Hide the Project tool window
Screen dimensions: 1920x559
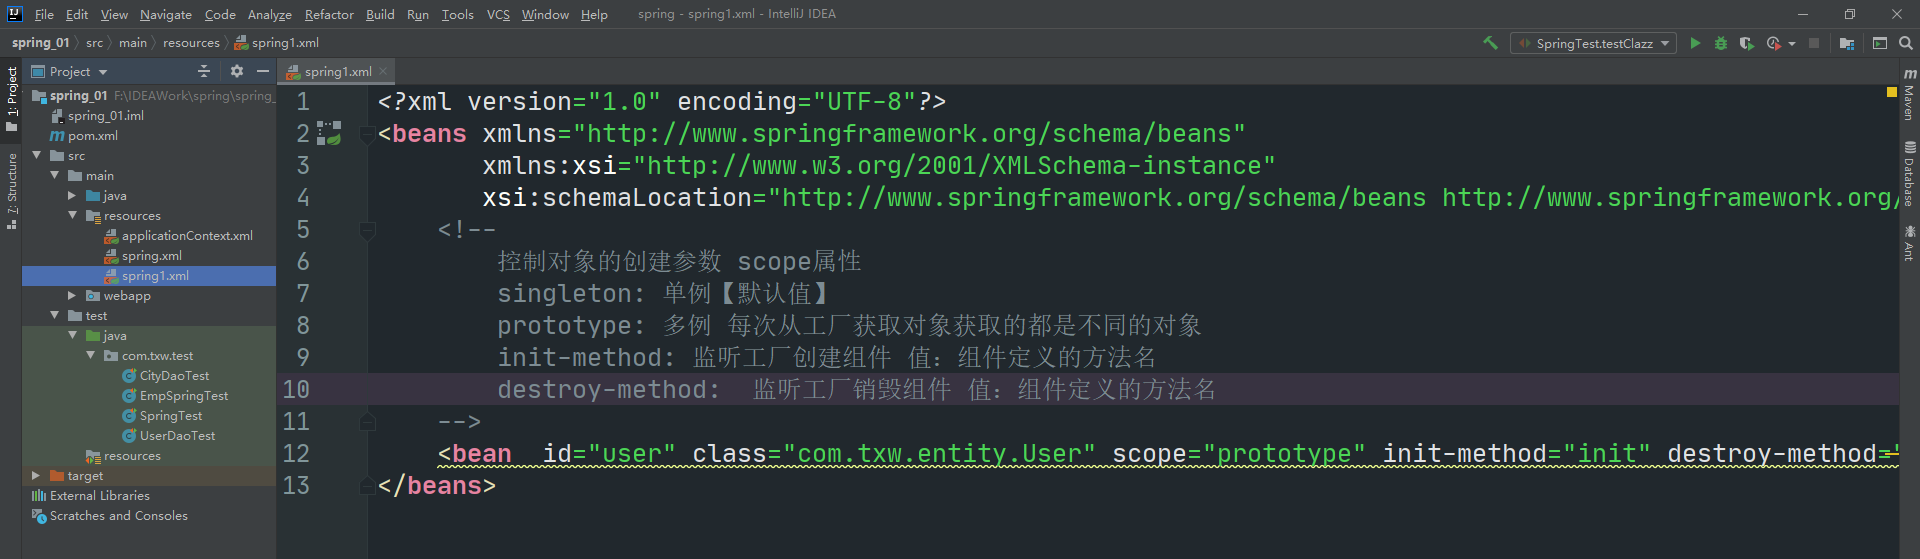coord(263,71)
